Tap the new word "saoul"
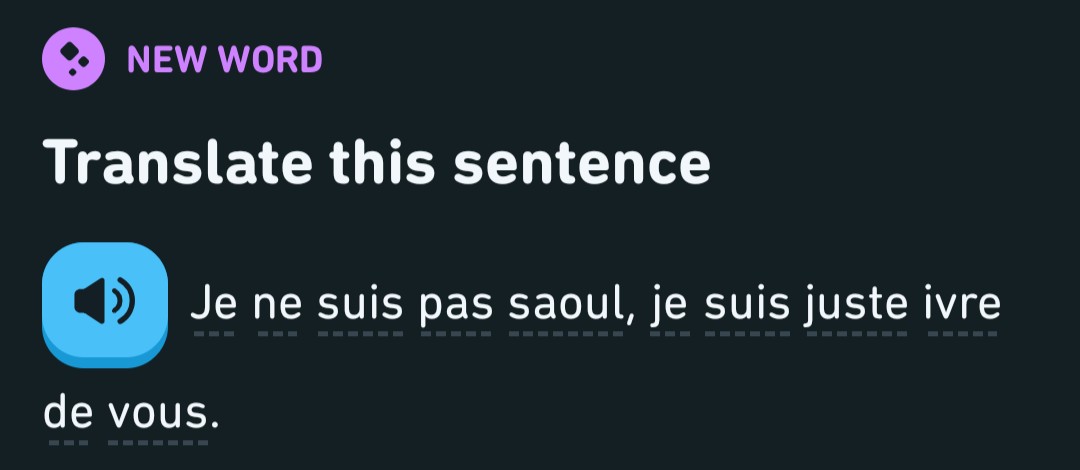1080x470 pixels. click(x=565, y=302)
